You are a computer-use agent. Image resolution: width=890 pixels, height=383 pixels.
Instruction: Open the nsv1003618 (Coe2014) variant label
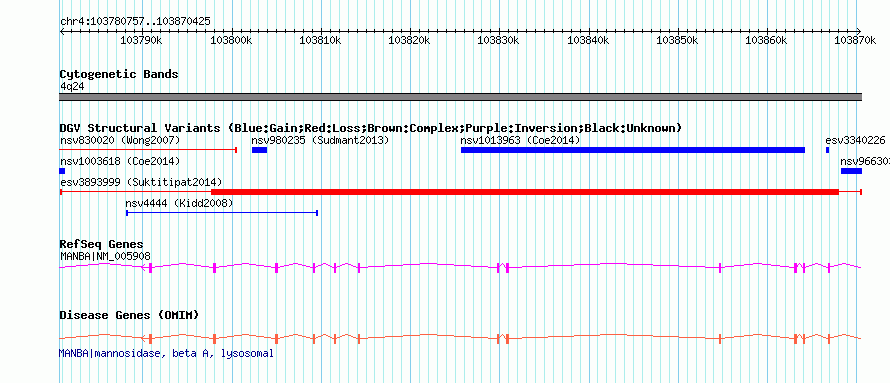point(120,161)
